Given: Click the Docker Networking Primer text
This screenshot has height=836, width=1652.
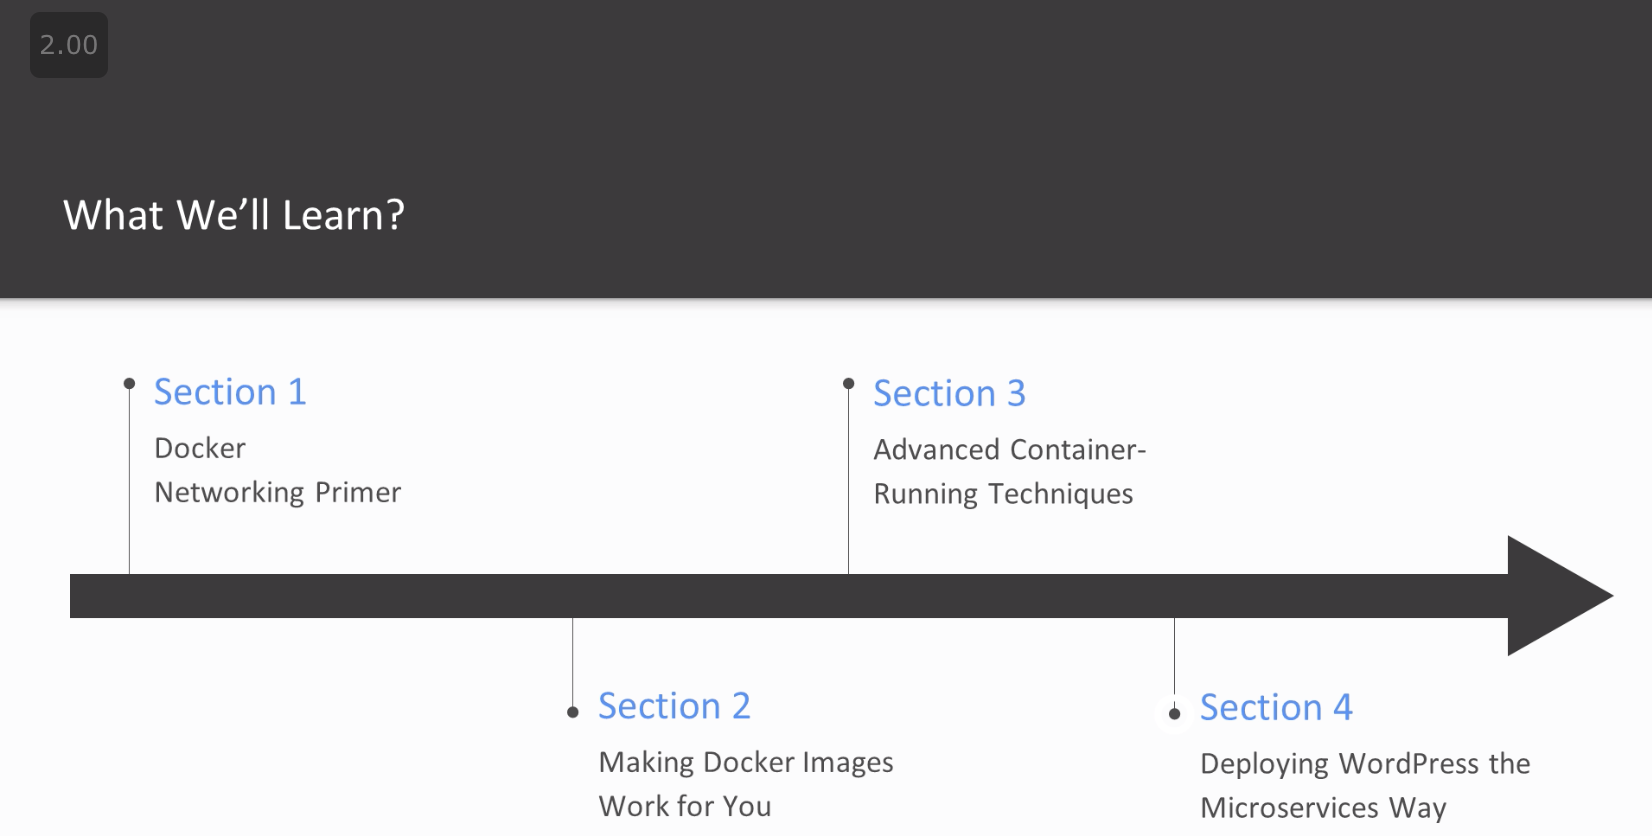Looking at the screenshot, I should pyautogui.click(x=277, y=470).
